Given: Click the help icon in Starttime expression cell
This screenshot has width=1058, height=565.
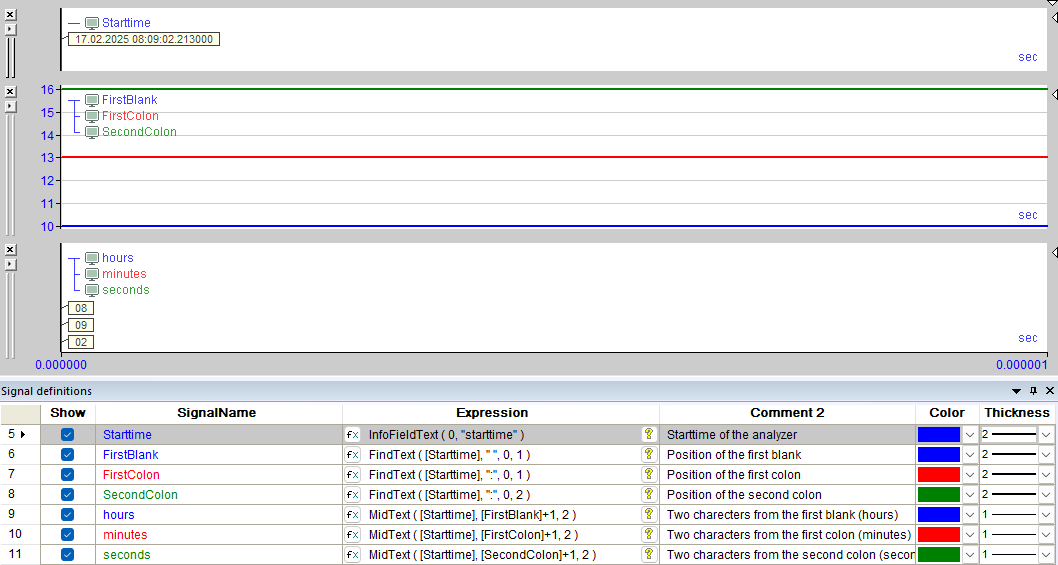Looking at the screenshot, I should tap(649, 435).
